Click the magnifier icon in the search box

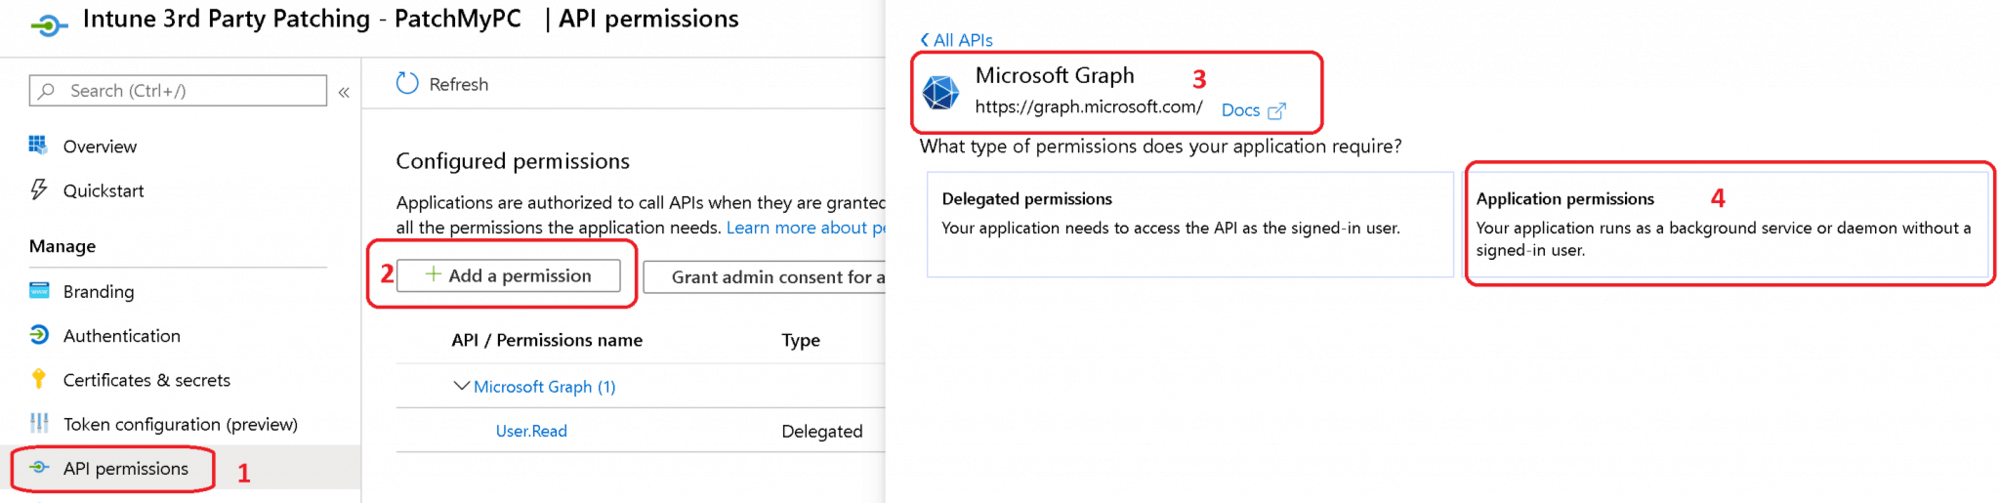46,90
